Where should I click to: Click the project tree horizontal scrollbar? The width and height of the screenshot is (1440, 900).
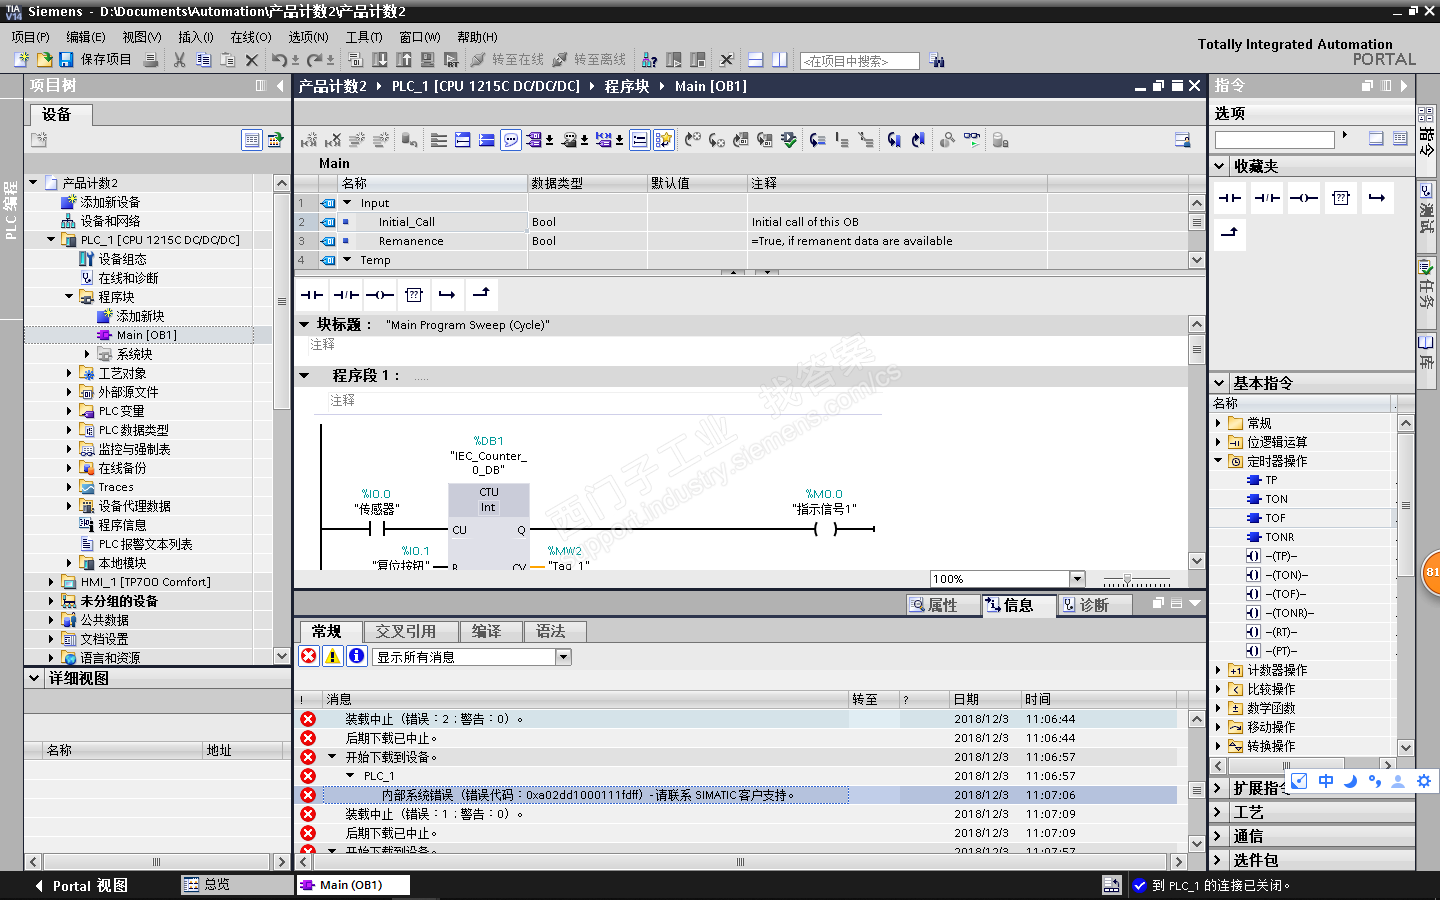point(156,861)
